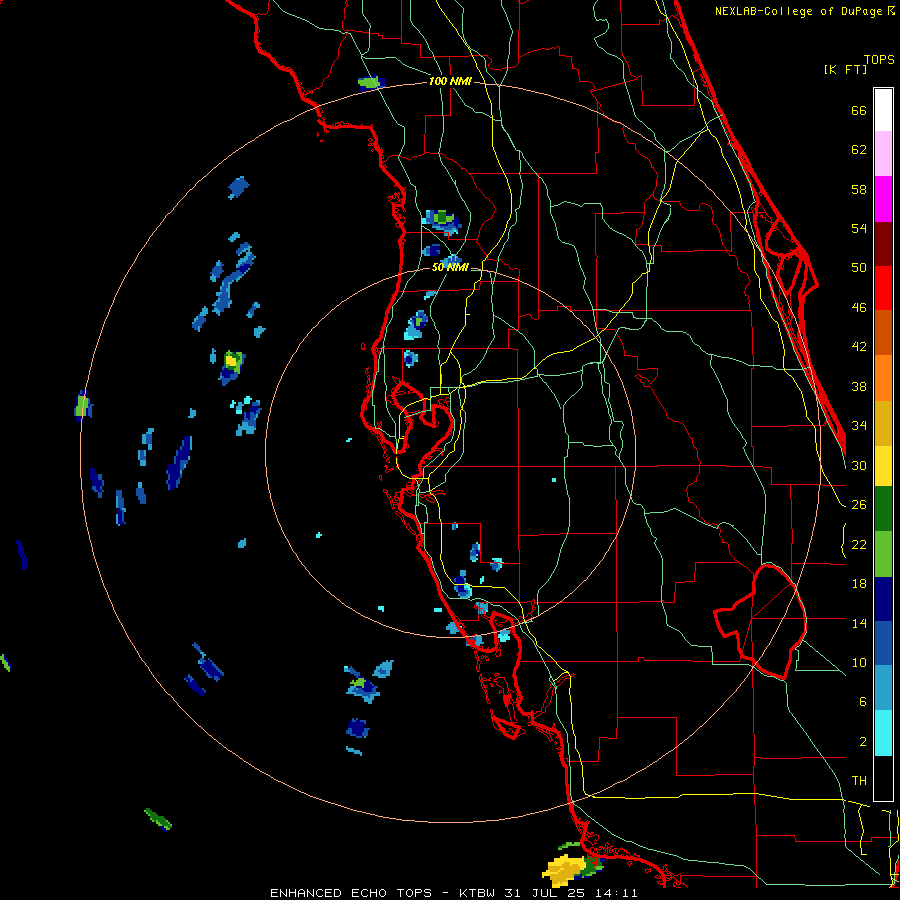Click the 22 legend value
900x900 pixels.
tap(859, 544)
